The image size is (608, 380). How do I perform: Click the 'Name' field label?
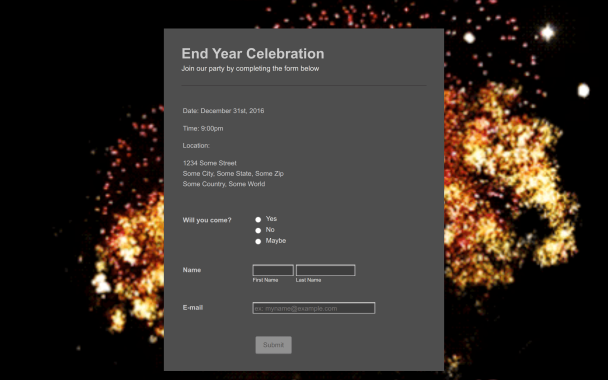pyautogui.click(x=192, y=270)
